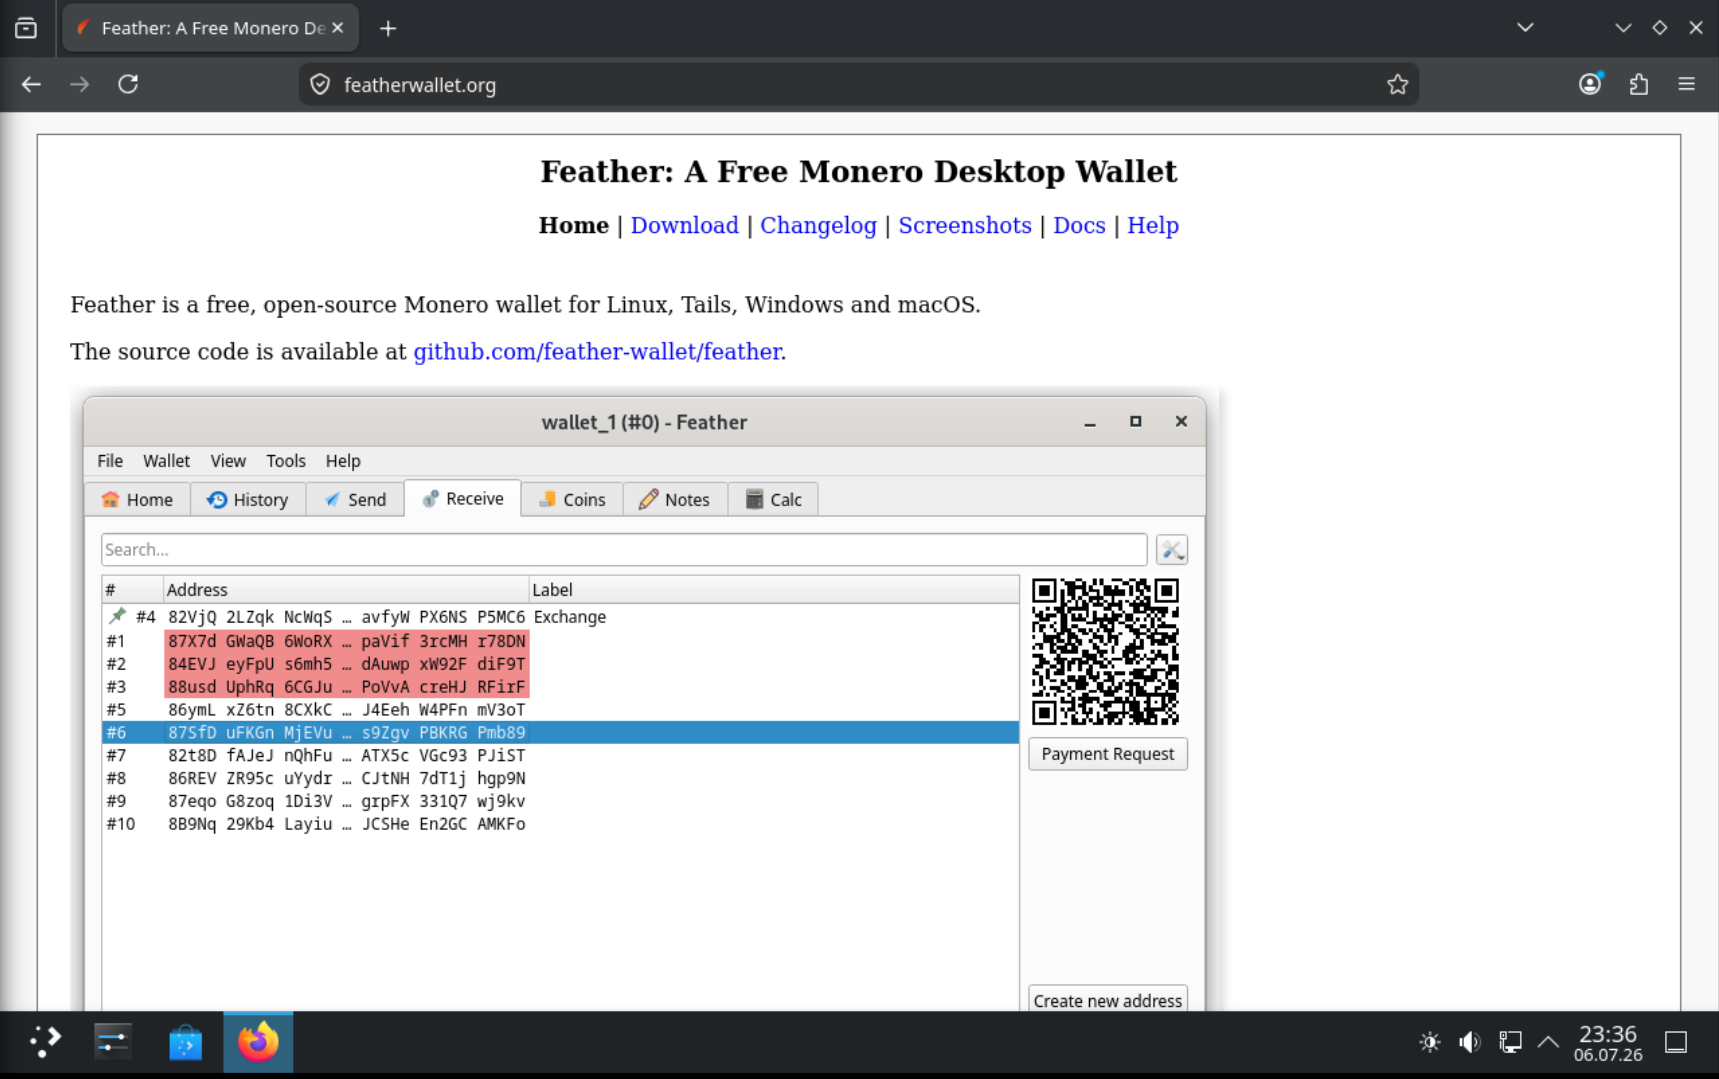Image resolution: width=1719 pixels, height=1079 pixels.
Task: Open the brightness tray icon
Action: coord(1430,1042)
